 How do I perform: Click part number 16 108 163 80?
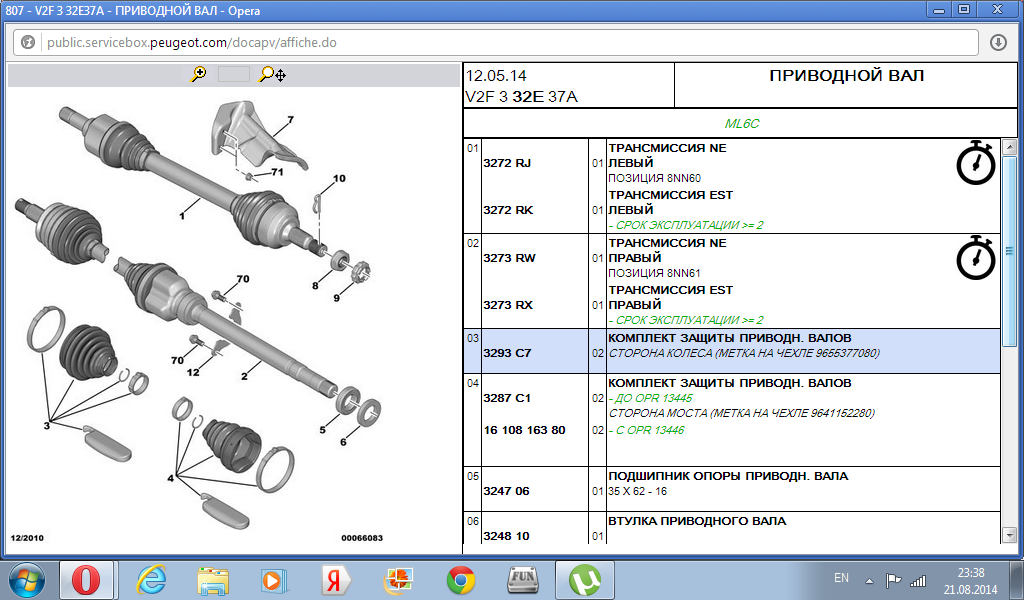pos(524,430)
